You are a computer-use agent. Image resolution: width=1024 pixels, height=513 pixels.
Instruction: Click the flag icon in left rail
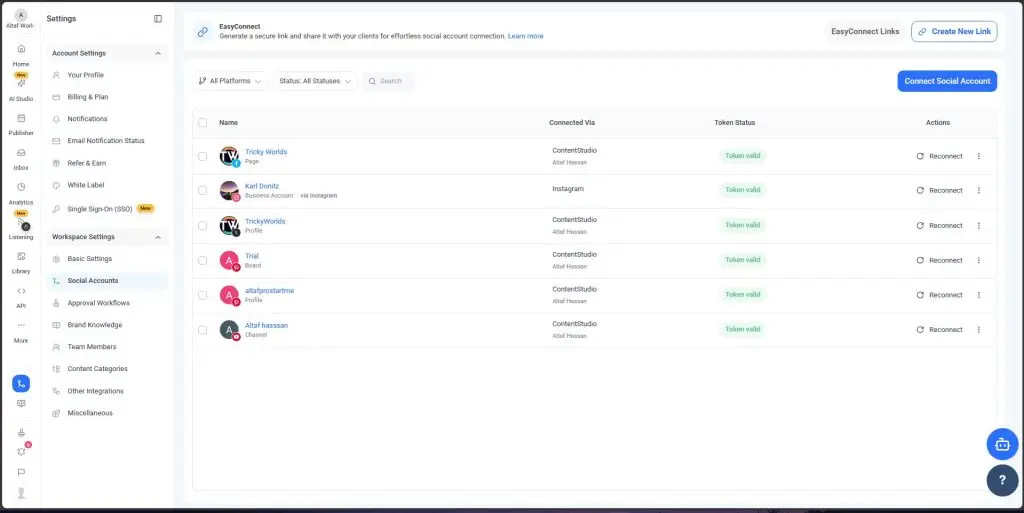(x=21, y=472)
